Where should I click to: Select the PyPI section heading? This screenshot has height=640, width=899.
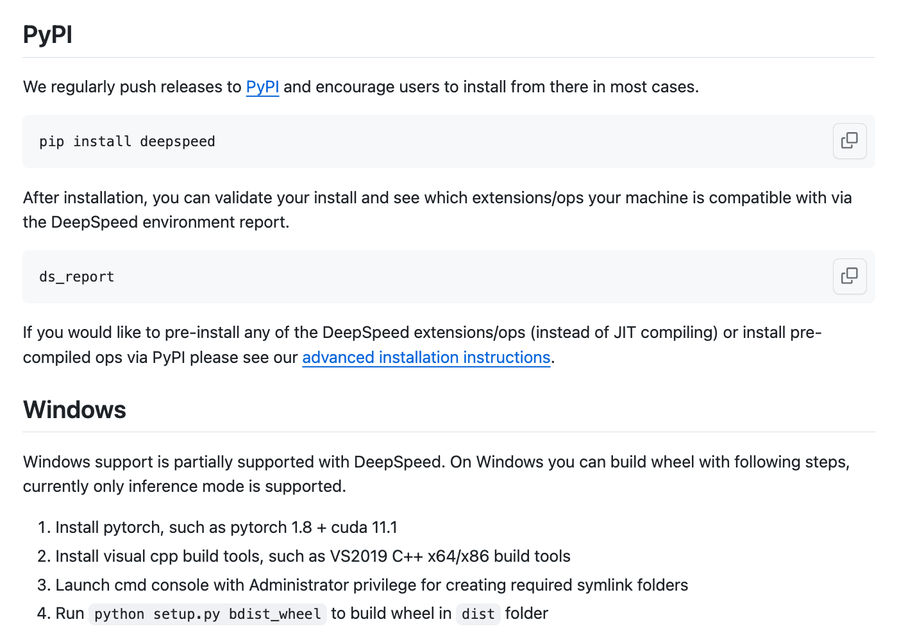tap(48, 34)
